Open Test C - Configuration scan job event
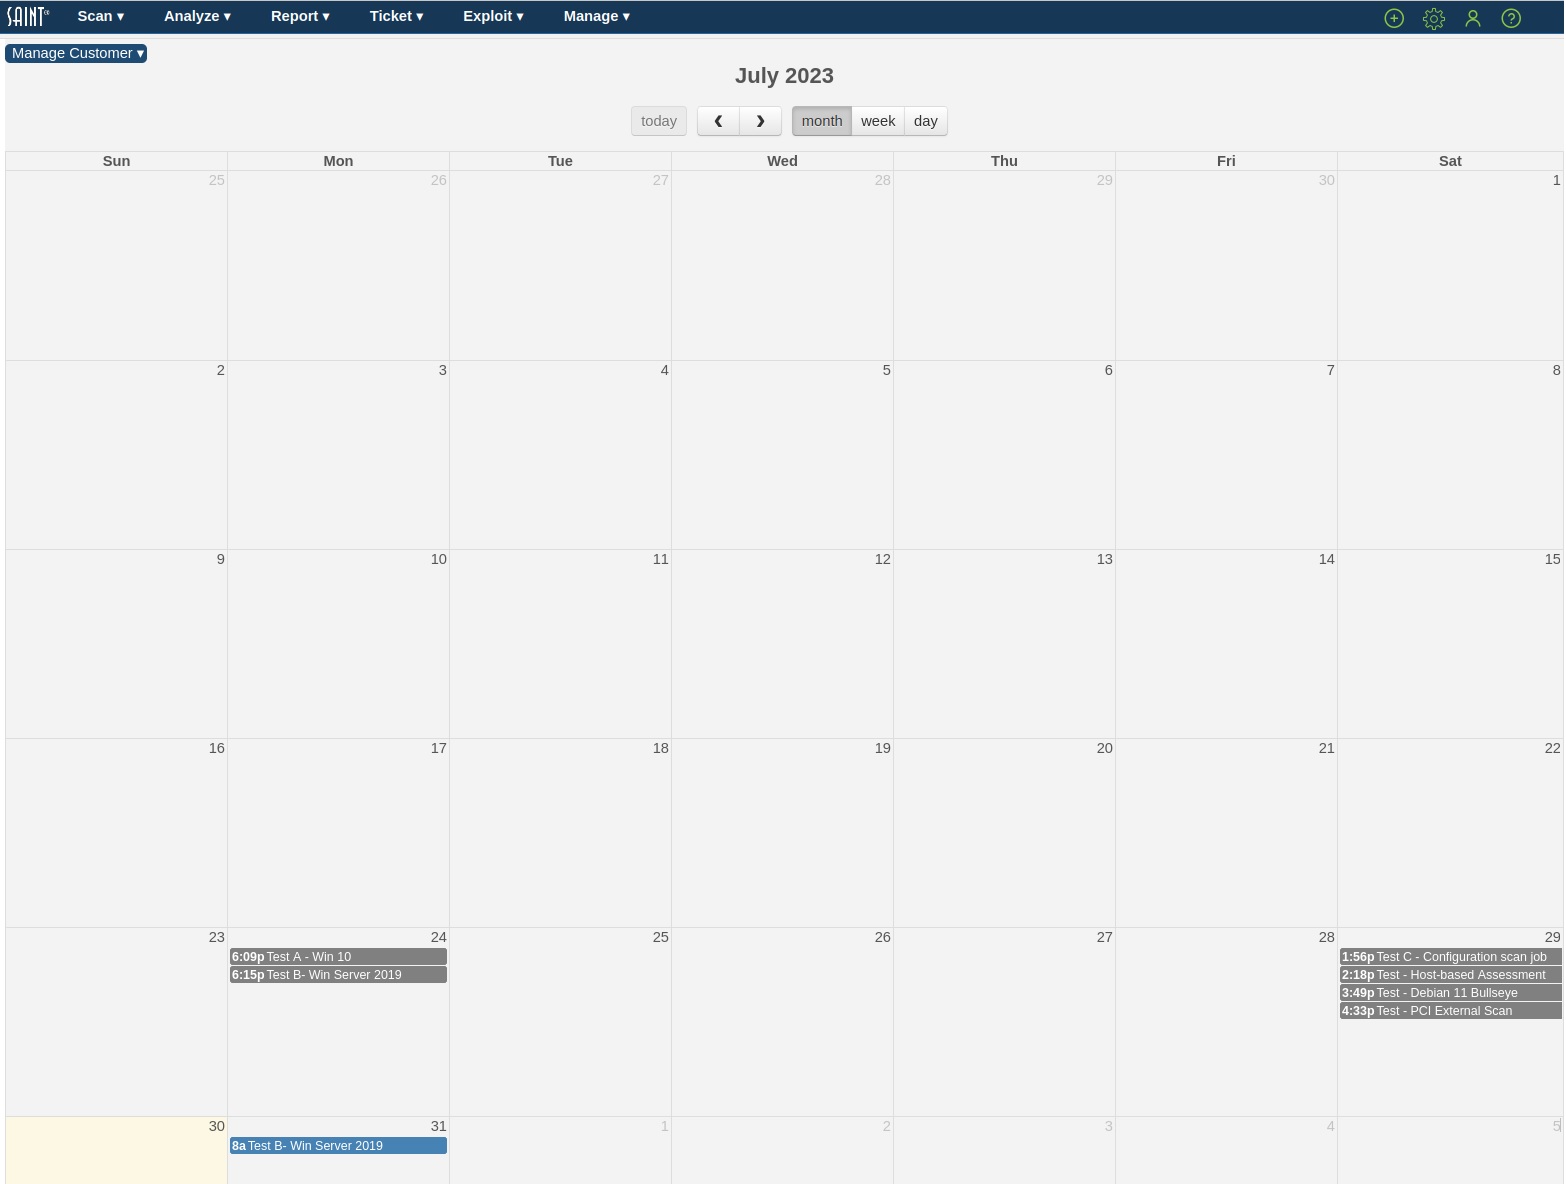Viewport: 1566px width, 1184px height. [x=1450, y=957]
